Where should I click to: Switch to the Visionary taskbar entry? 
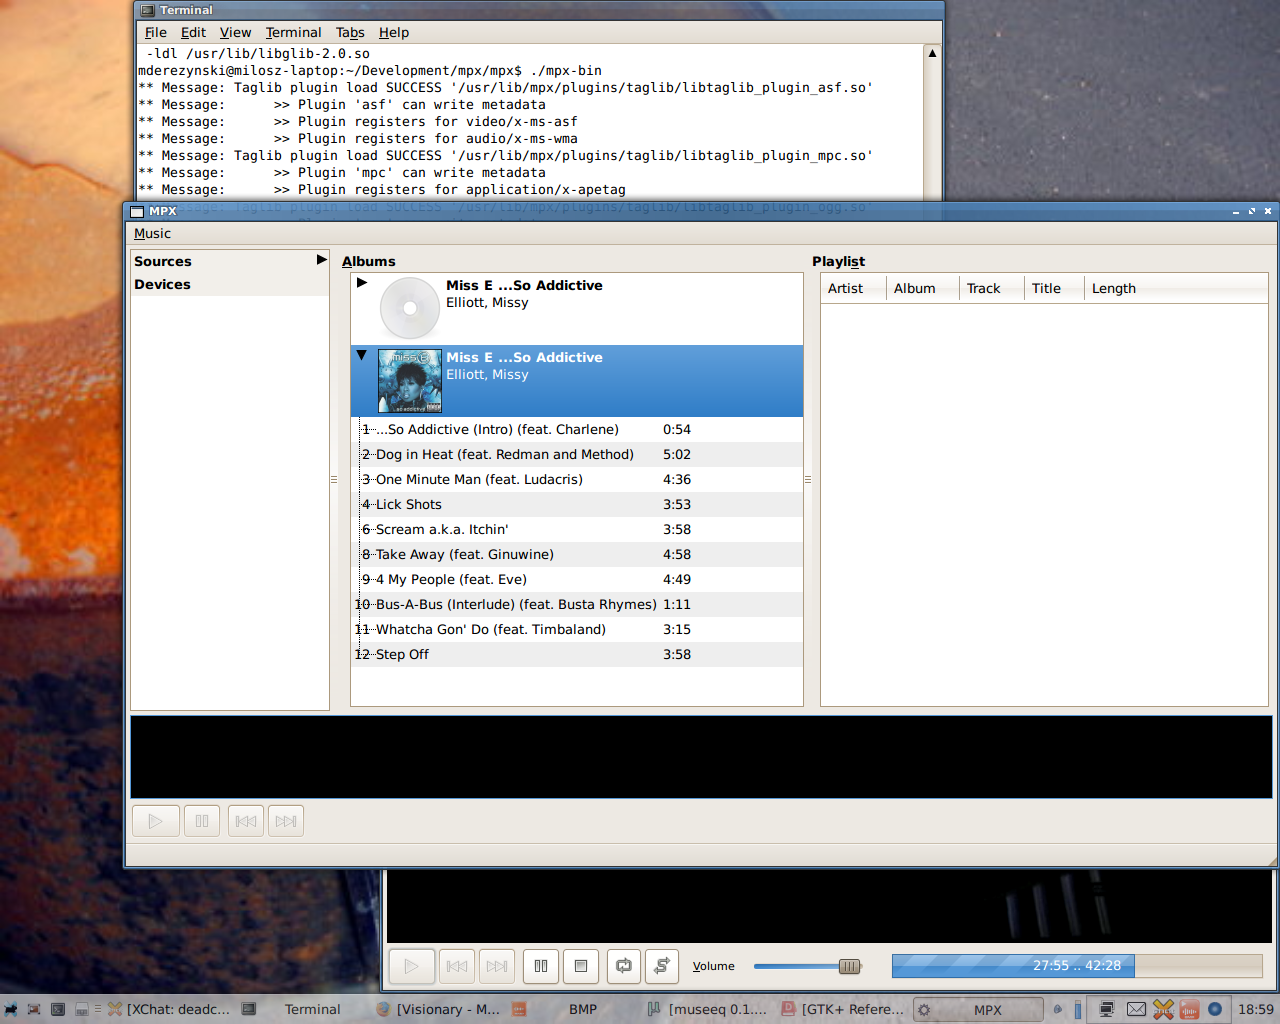tap(438, 1009)
